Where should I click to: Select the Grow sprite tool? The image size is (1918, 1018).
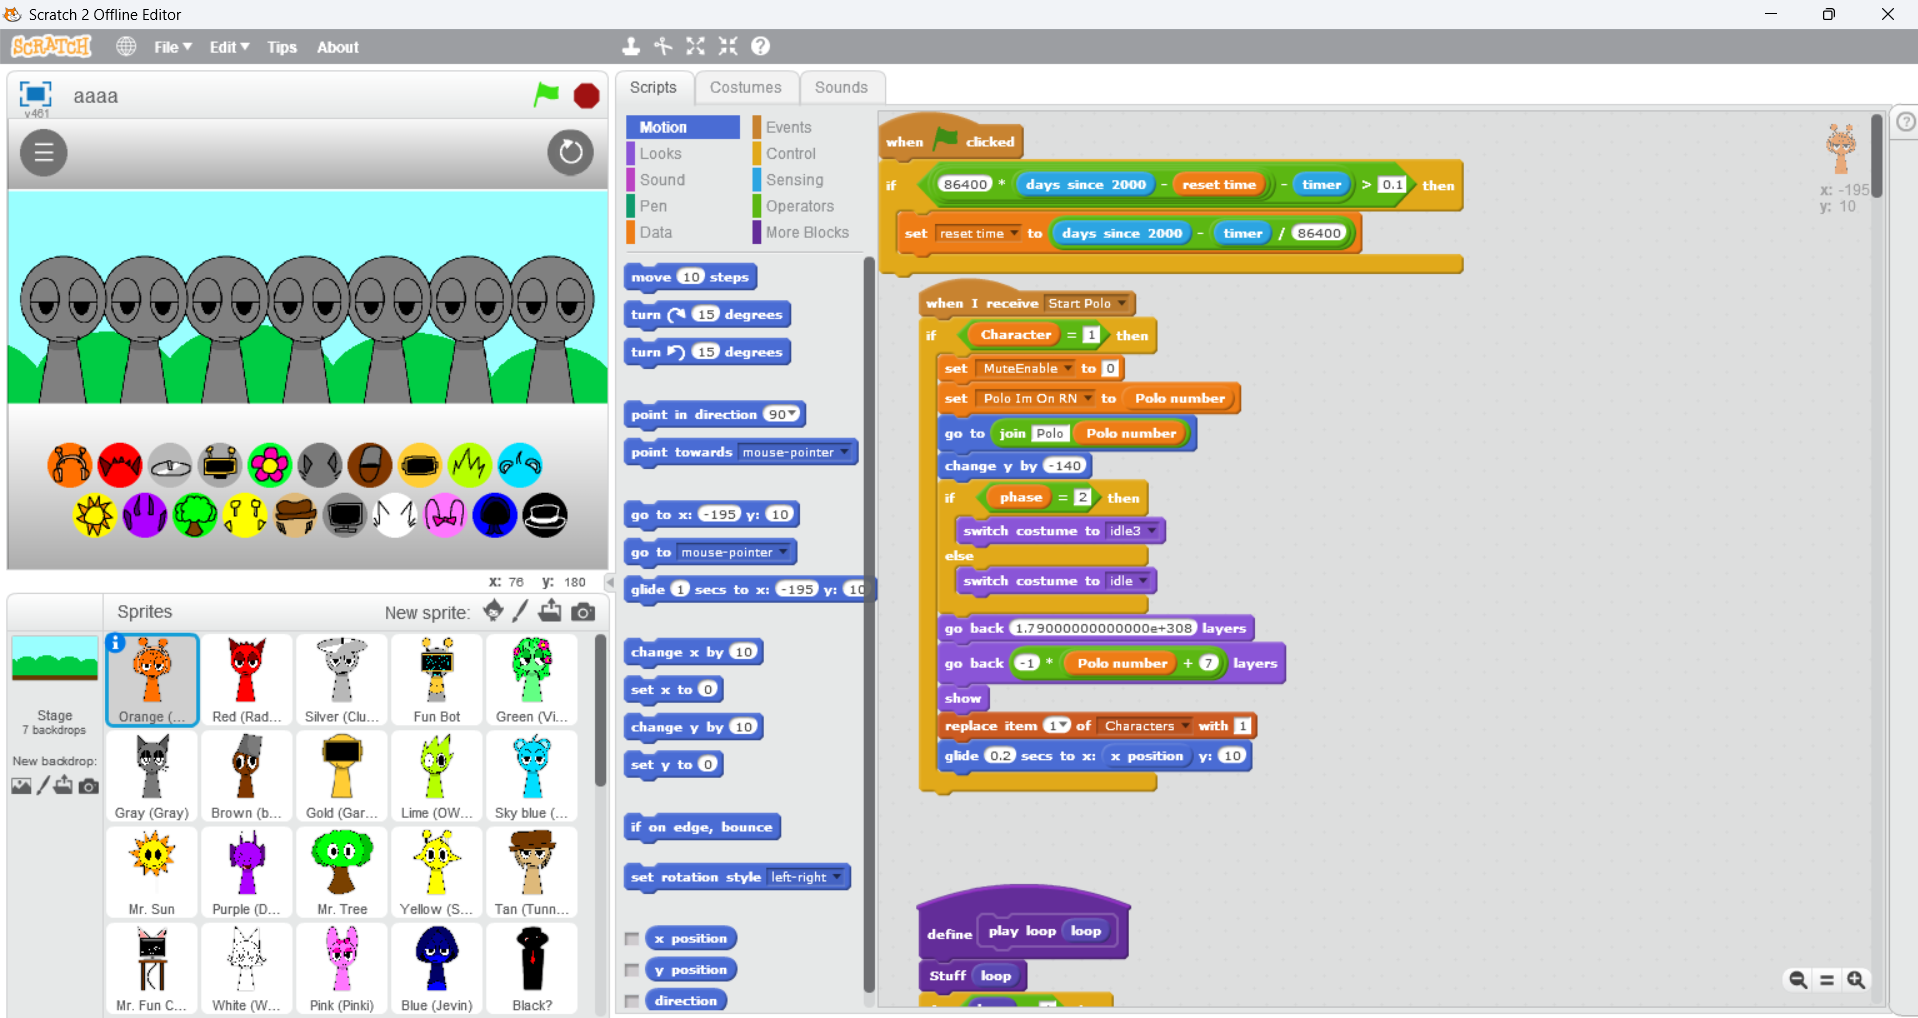tap(696, 46)
